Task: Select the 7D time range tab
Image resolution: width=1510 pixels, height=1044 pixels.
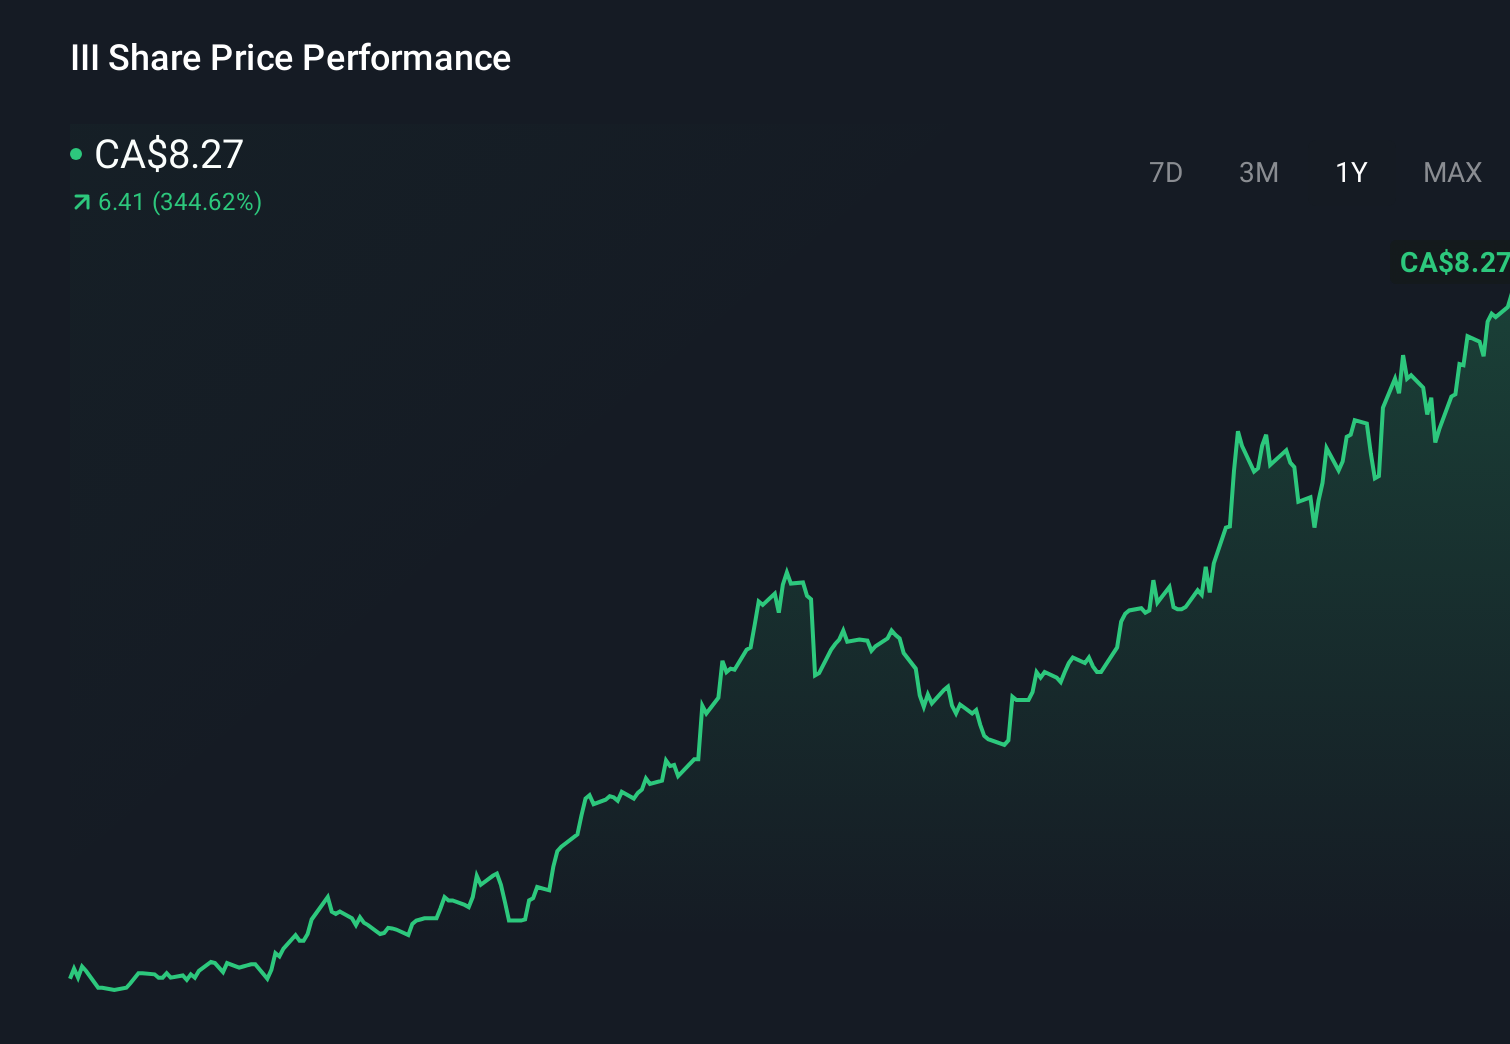Action: [1166, 172]
